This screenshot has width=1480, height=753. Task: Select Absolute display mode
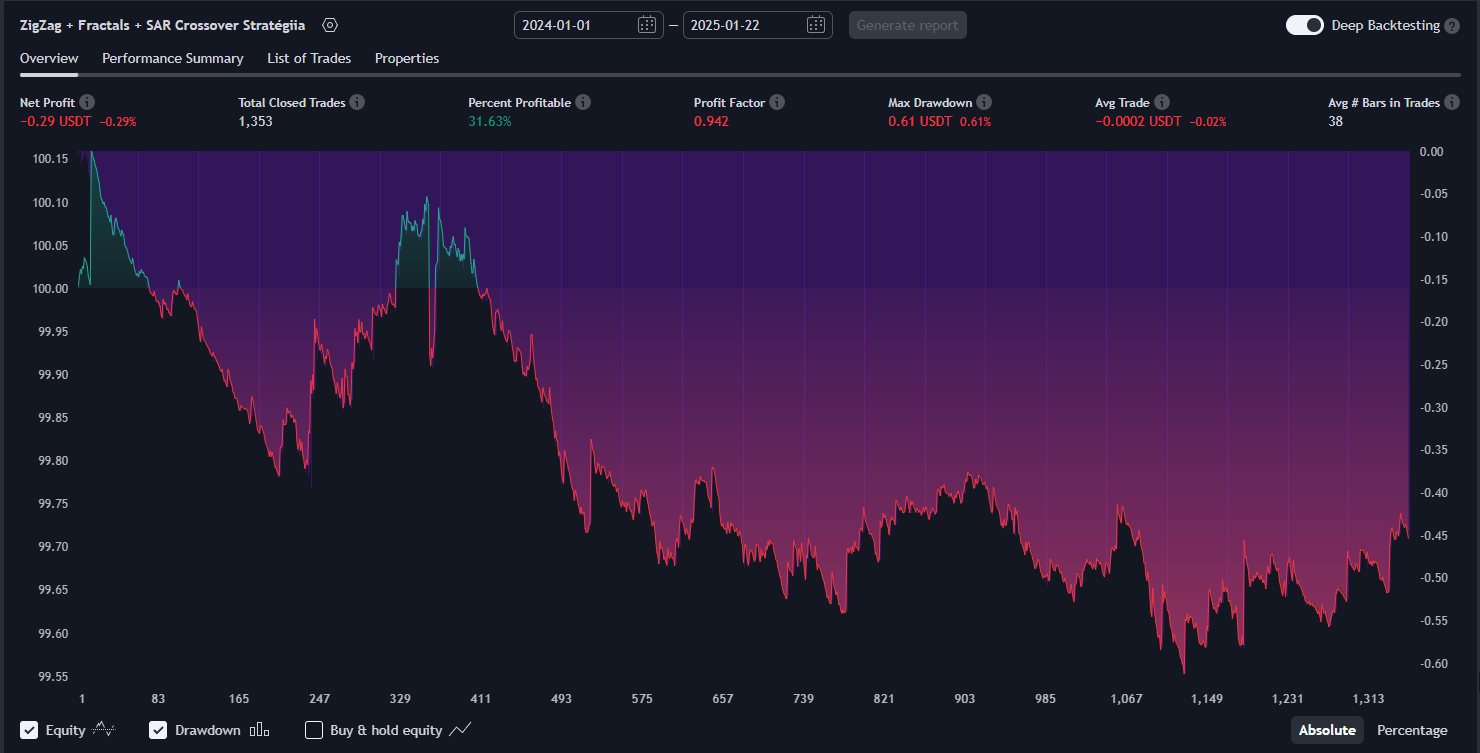tap(1327, 730)
